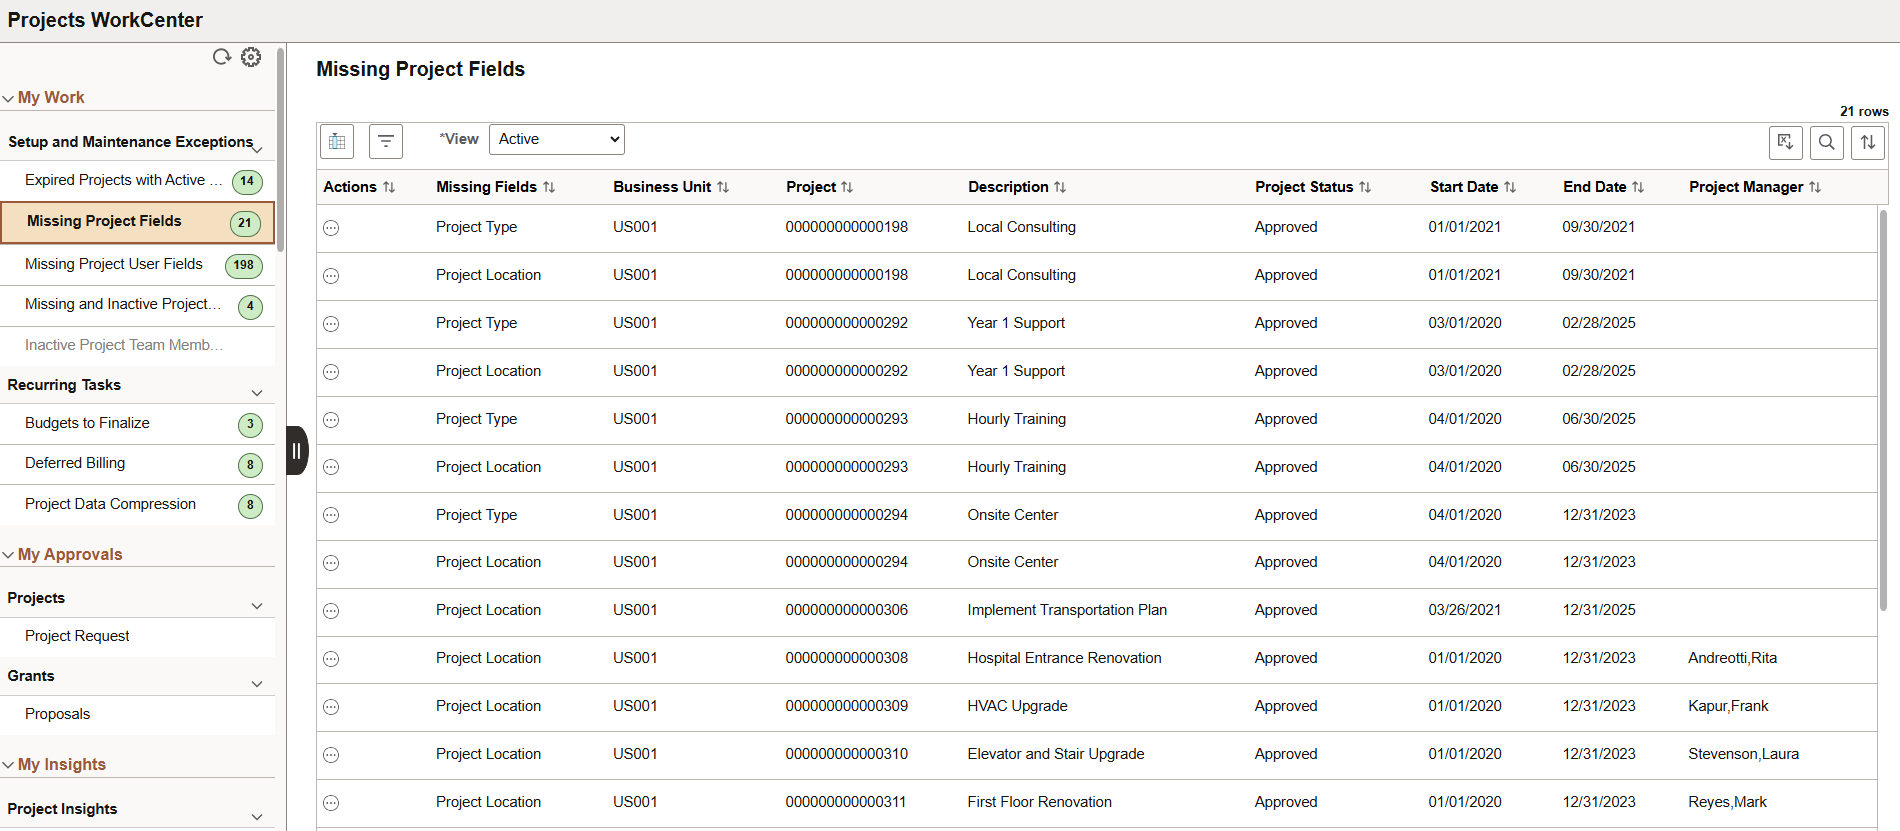Screen dimensions: 1900x831
Task: Open Deferred Billing task
Action: 138,464
